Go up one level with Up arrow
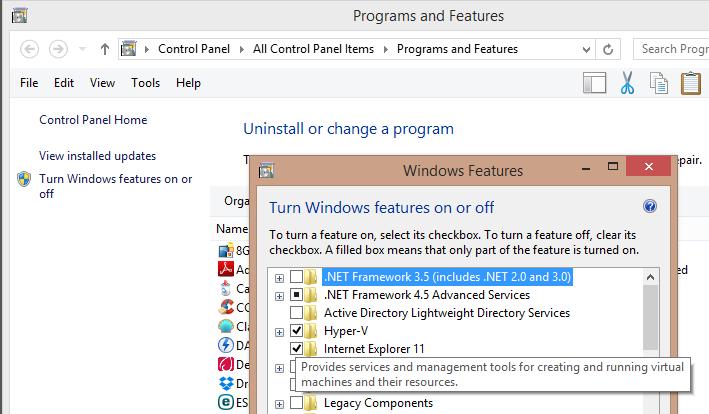Image resolution: width=709 pixels, height=414 pixels. [x=105, y=49]
